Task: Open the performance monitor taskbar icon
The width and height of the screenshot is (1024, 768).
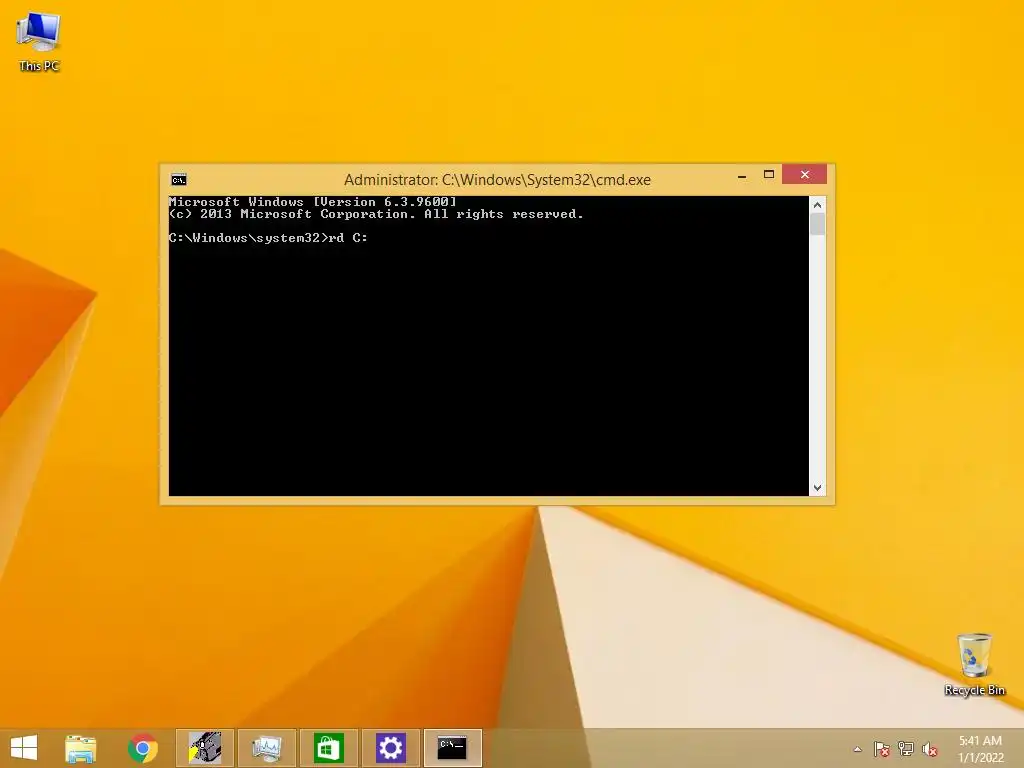Action: pyautogui.click(x=267, y=748)
